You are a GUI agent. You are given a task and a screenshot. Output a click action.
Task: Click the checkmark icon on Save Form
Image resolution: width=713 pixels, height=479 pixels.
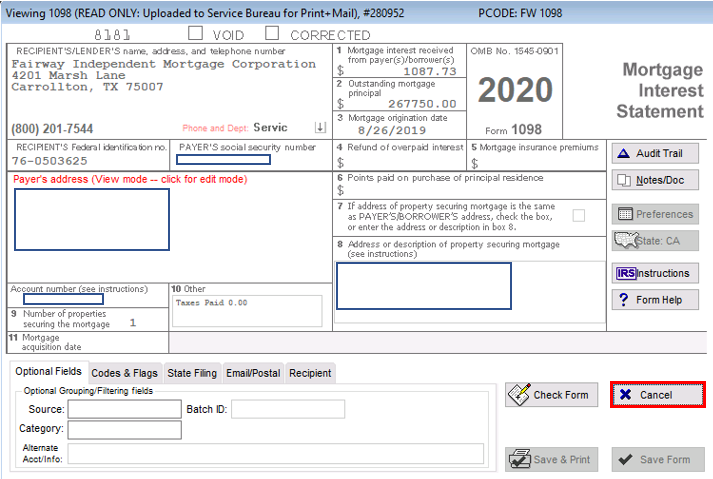625,459
